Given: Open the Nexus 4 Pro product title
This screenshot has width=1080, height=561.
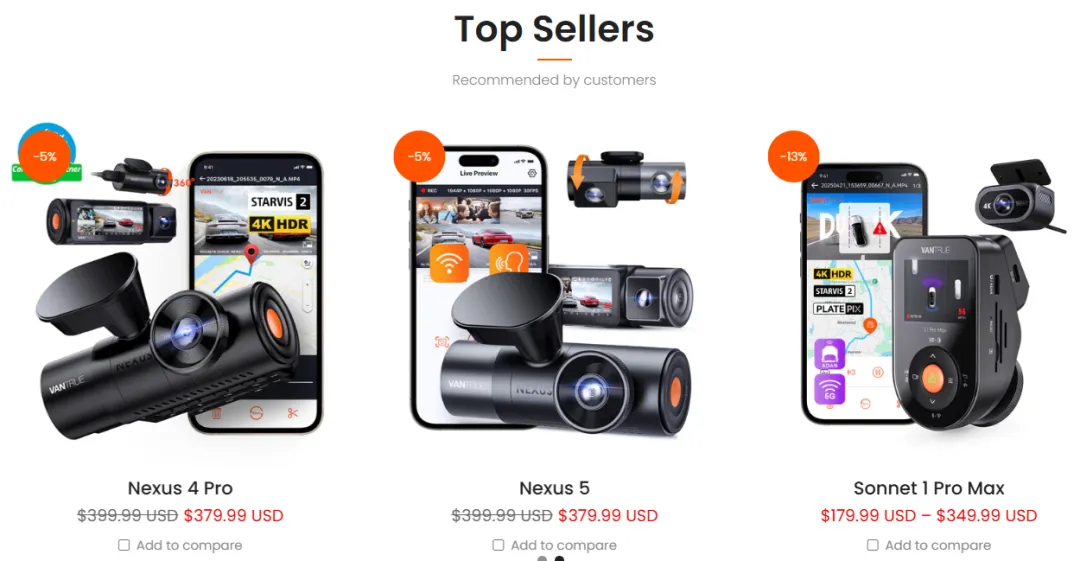Looking at the screenshot, I should click(180, 488).
